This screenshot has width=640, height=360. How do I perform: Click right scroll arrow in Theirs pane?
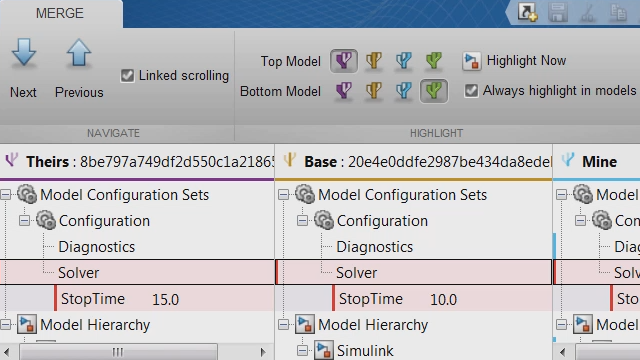coord(263,352)
